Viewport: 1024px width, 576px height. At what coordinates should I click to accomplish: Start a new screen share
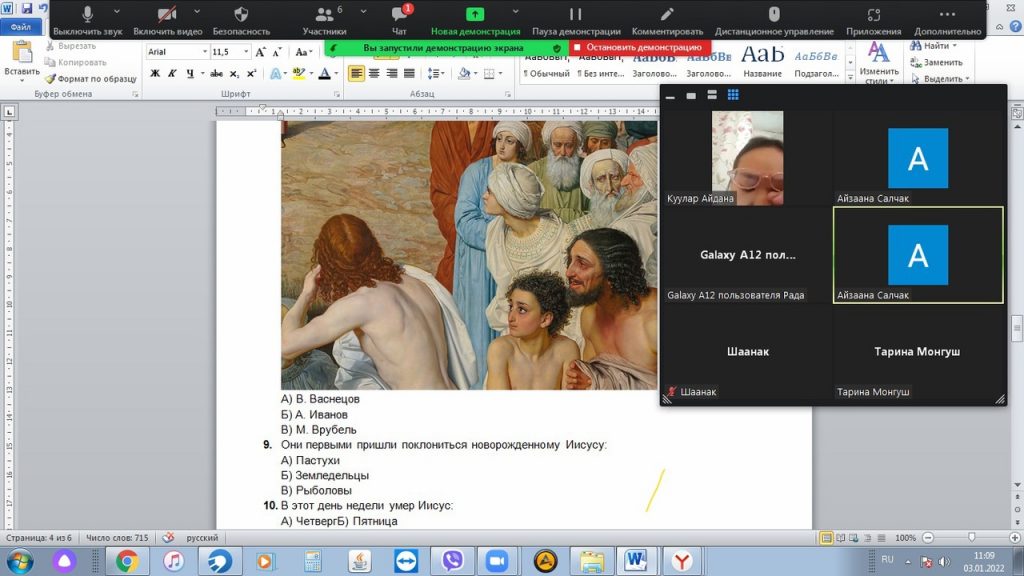(474, 19)
